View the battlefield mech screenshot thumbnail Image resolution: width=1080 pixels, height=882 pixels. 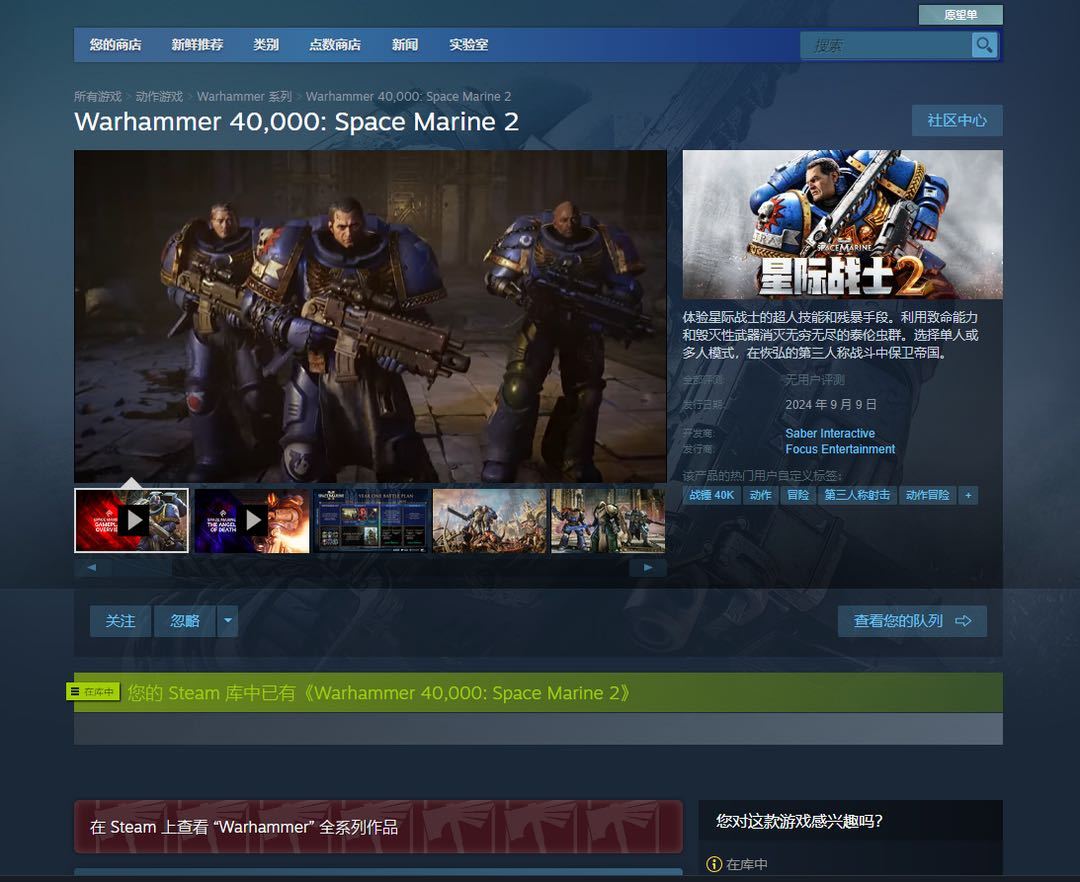pos(490,521)
